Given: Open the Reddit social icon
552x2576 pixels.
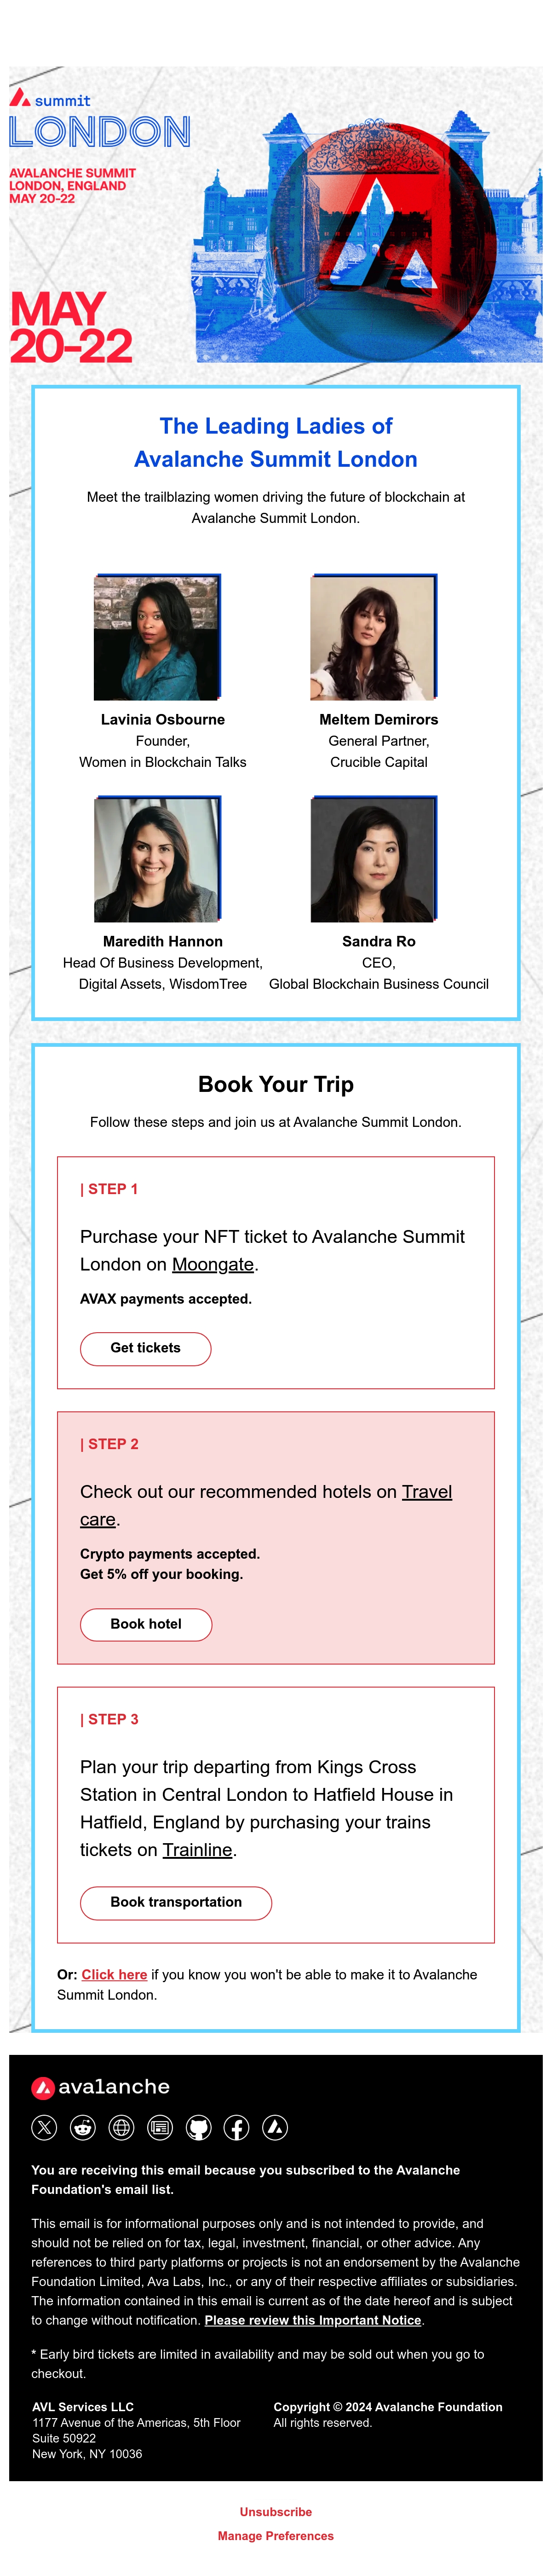Looking at the screenshot, I should 83,2128.
